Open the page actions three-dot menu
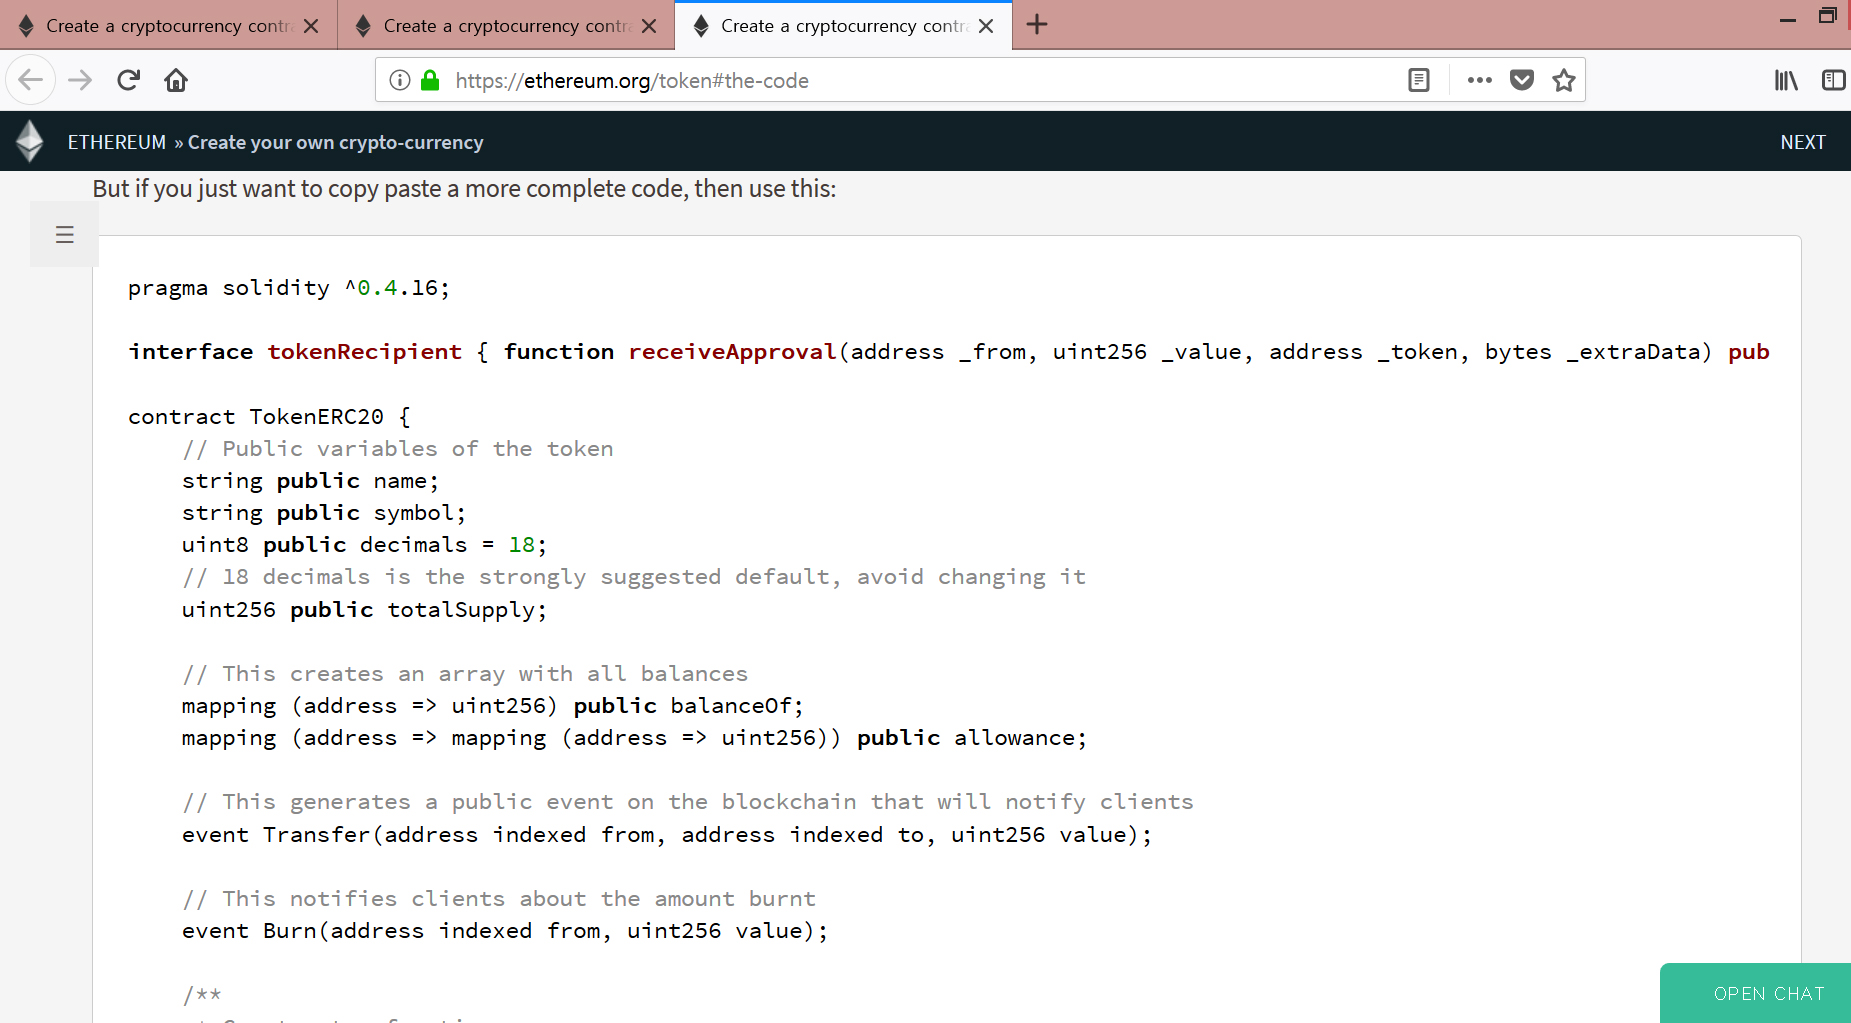 click(x=1479, y=80)
